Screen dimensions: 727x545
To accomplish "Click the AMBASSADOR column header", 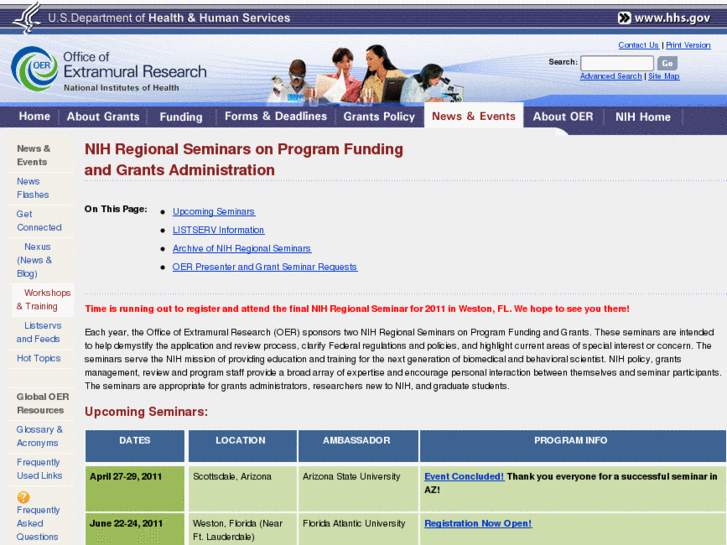I will (358, 446).
